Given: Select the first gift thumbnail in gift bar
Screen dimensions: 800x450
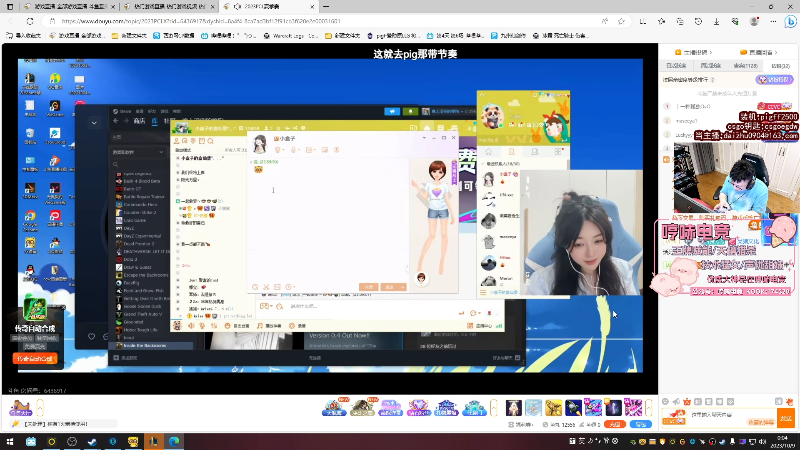Looking at the screenshot, I should coord(514,408).
